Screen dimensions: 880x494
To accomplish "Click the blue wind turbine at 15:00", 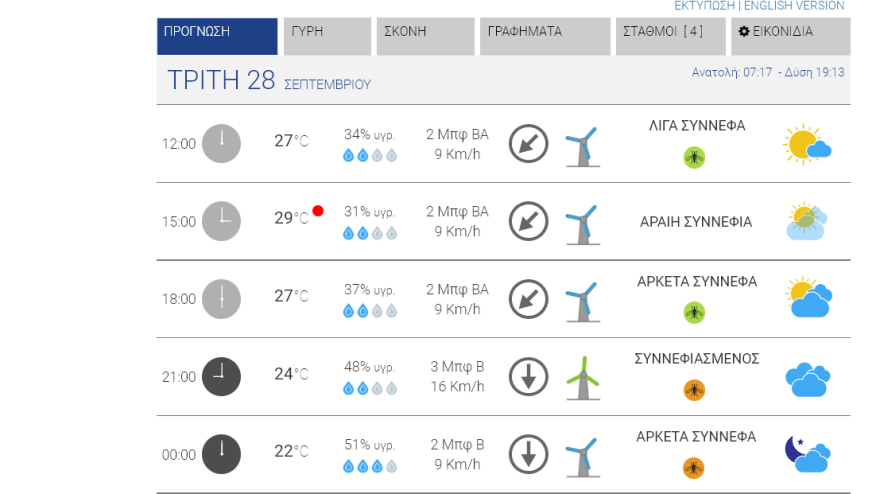I will tap(582, 222).
